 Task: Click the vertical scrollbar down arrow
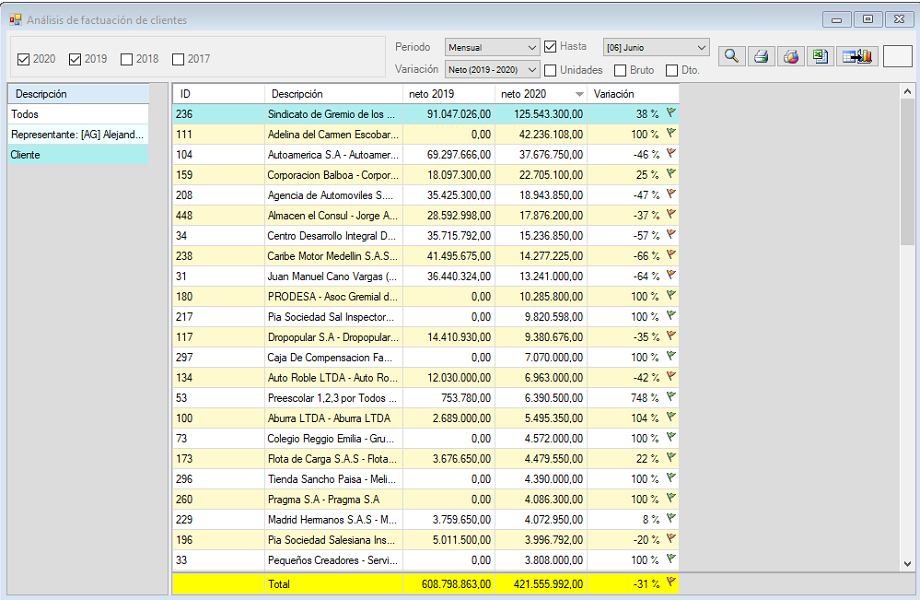pos(907,564)
